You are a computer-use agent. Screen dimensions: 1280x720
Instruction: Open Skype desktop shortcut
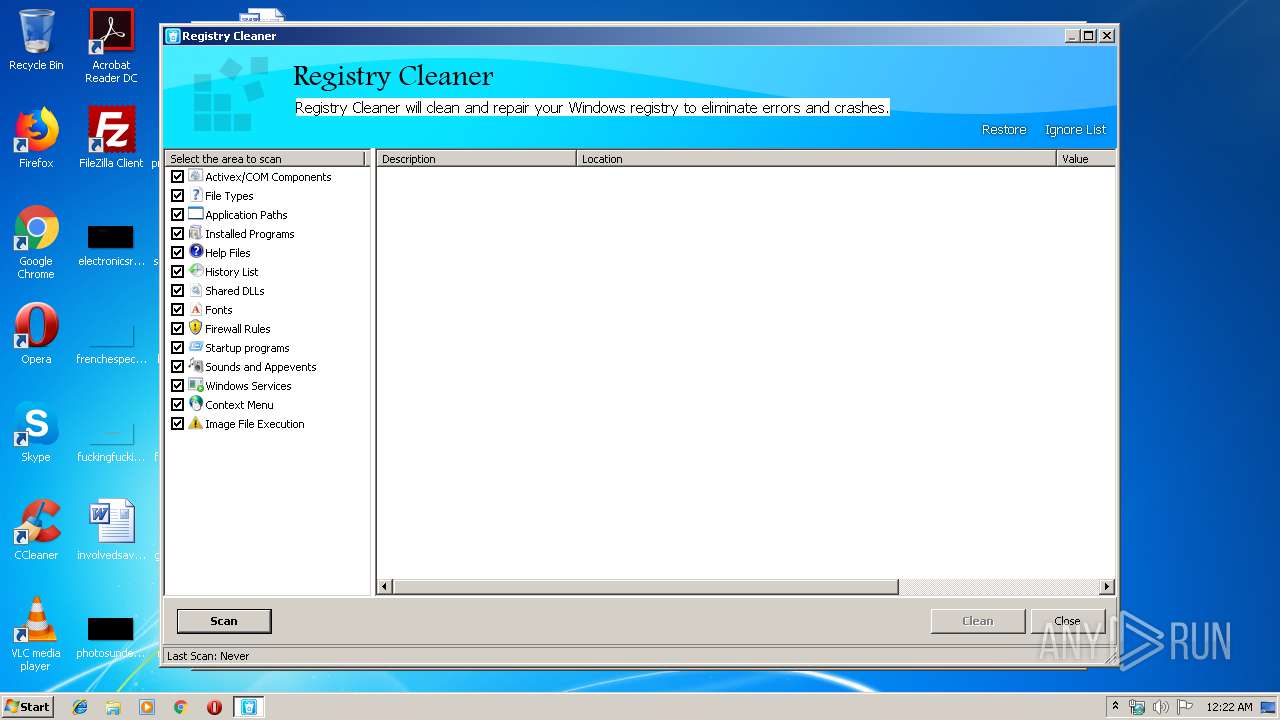(x=36, y=432)
